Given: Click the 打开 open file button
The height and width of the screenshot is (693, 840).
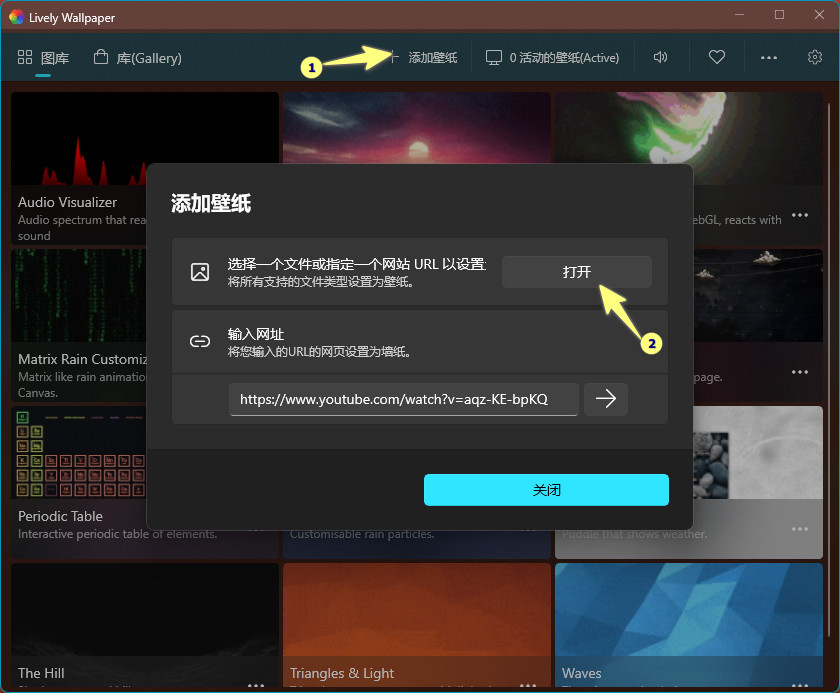Looking at the screenshot, I should tap(577, 272).
